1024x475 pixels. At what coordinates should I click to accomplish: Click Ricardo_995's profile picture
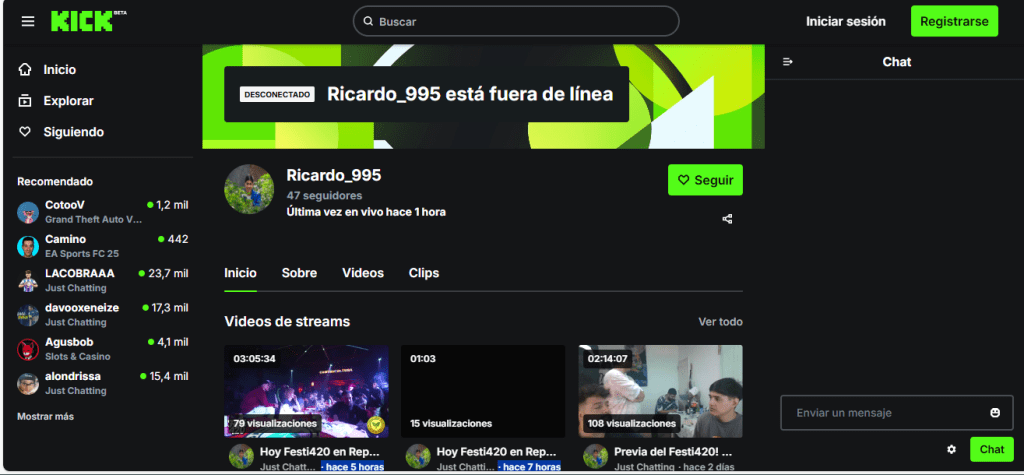[249, 189]
